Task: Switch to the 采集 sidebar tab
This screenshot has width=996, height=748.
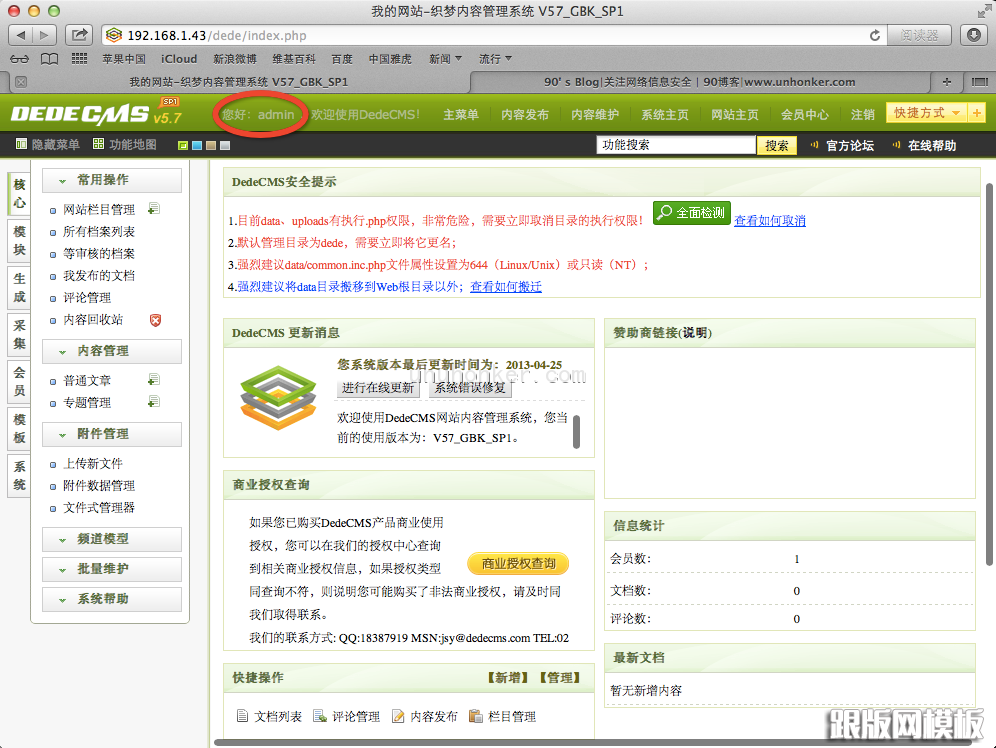Action: pyautogui.click(x=19, y=335)
